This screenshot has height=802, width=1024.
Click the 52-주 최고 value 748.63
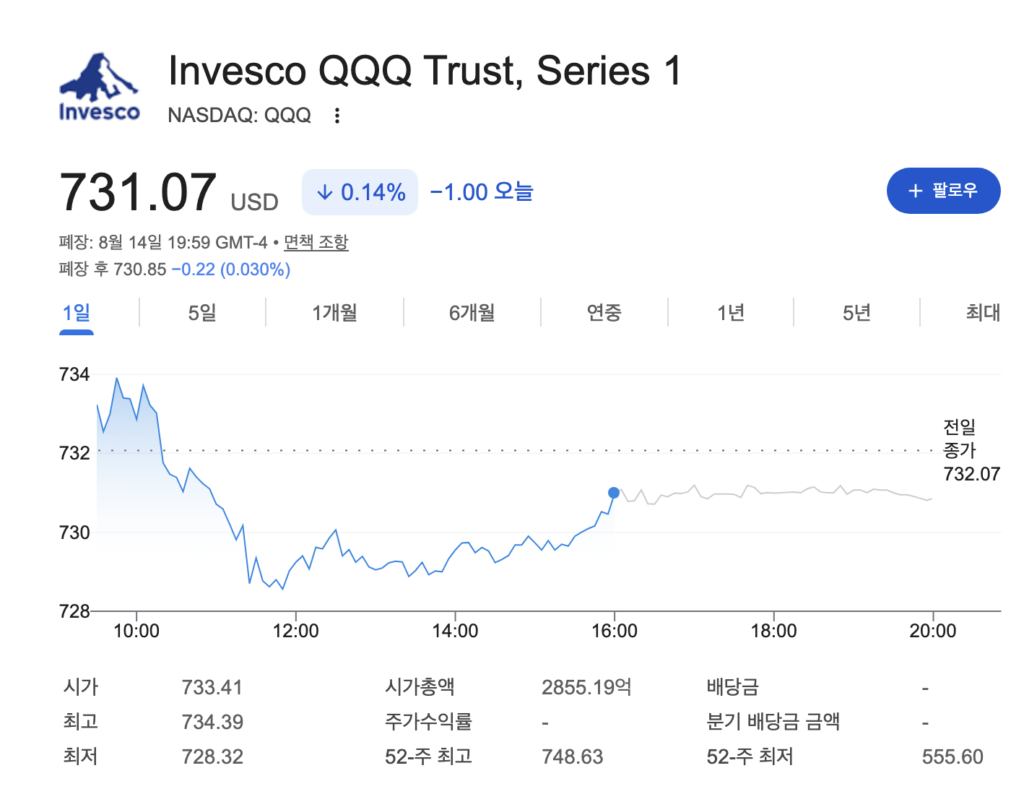[x=572, y=757]
